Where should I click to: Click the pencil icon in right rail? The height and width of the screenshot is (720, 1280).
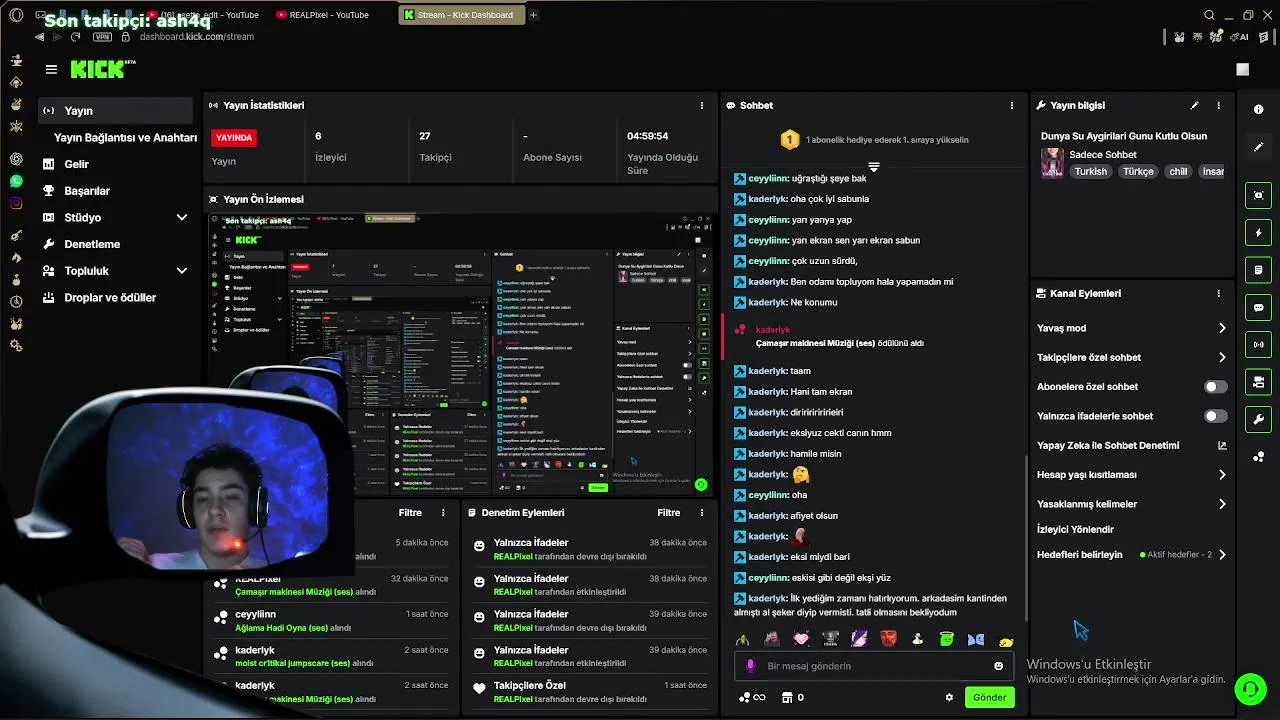[x=1258, y=147]
